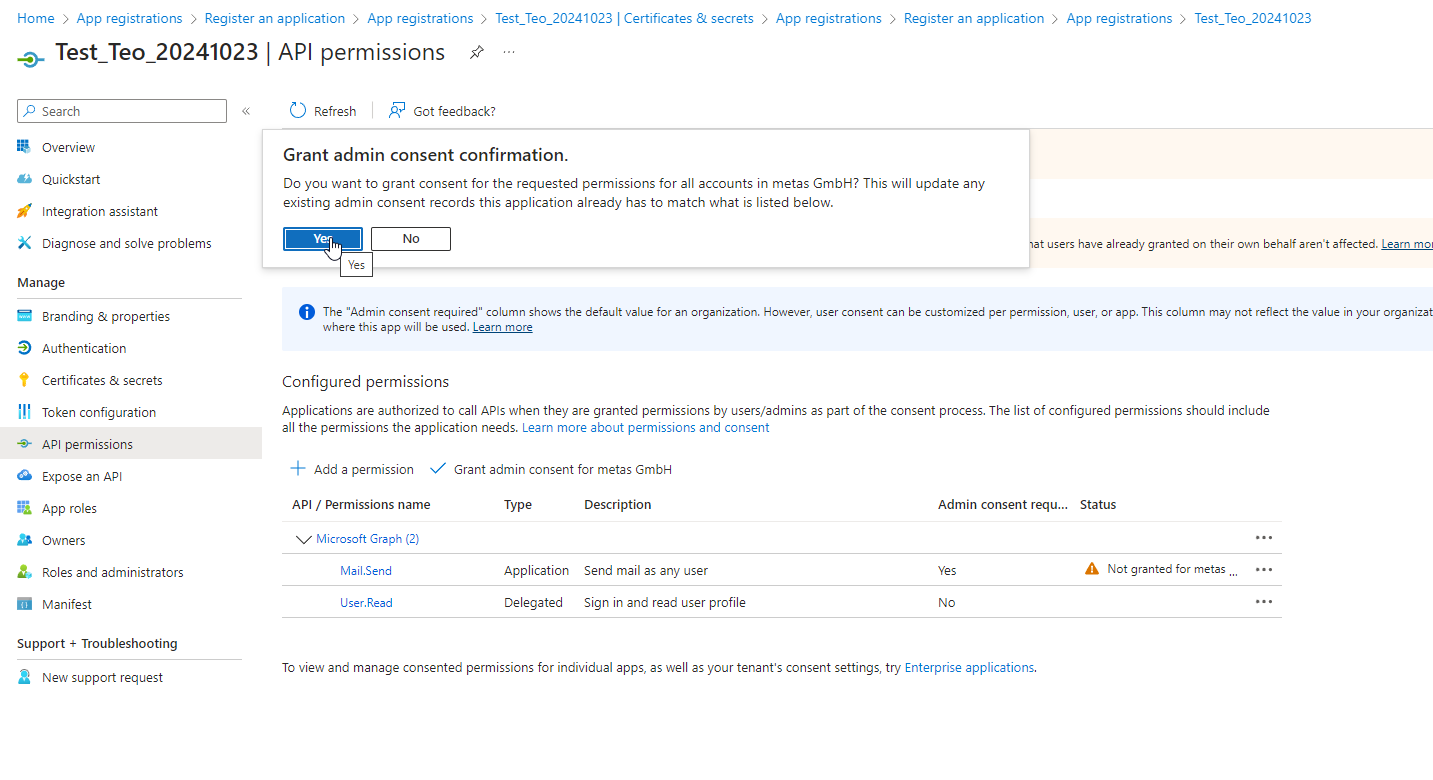Click the Overview grid icon

(x=24, y=147)
